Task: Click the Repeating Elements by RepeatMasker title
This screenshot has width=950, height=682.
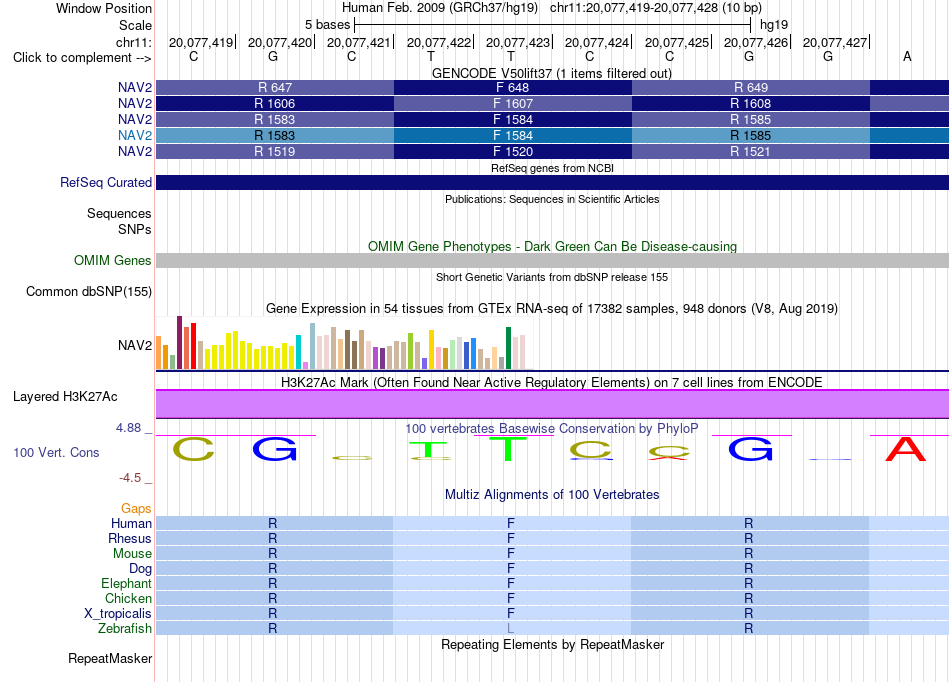Action: point(552,644)
